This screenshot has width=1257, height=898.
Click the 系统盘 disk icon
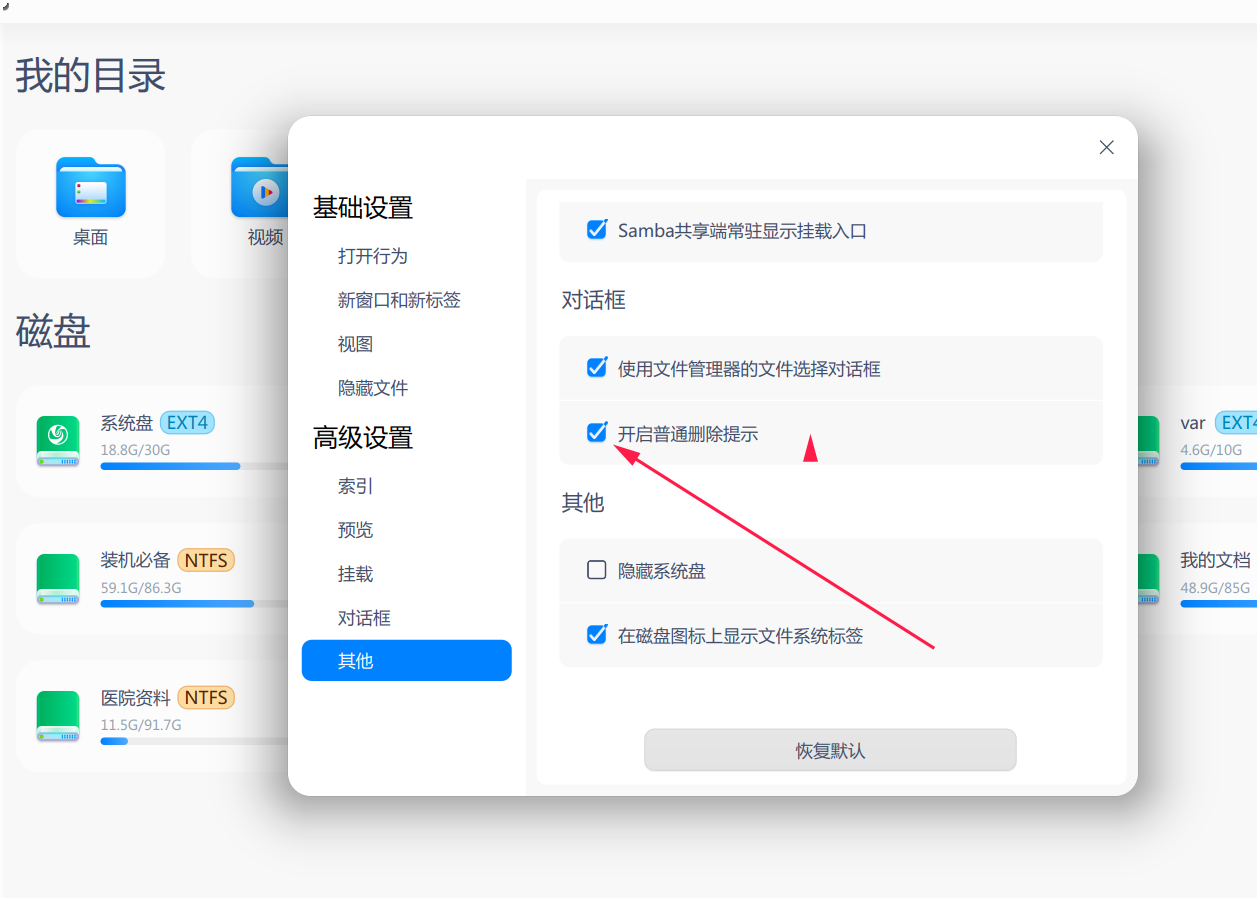tap(58, 442)
